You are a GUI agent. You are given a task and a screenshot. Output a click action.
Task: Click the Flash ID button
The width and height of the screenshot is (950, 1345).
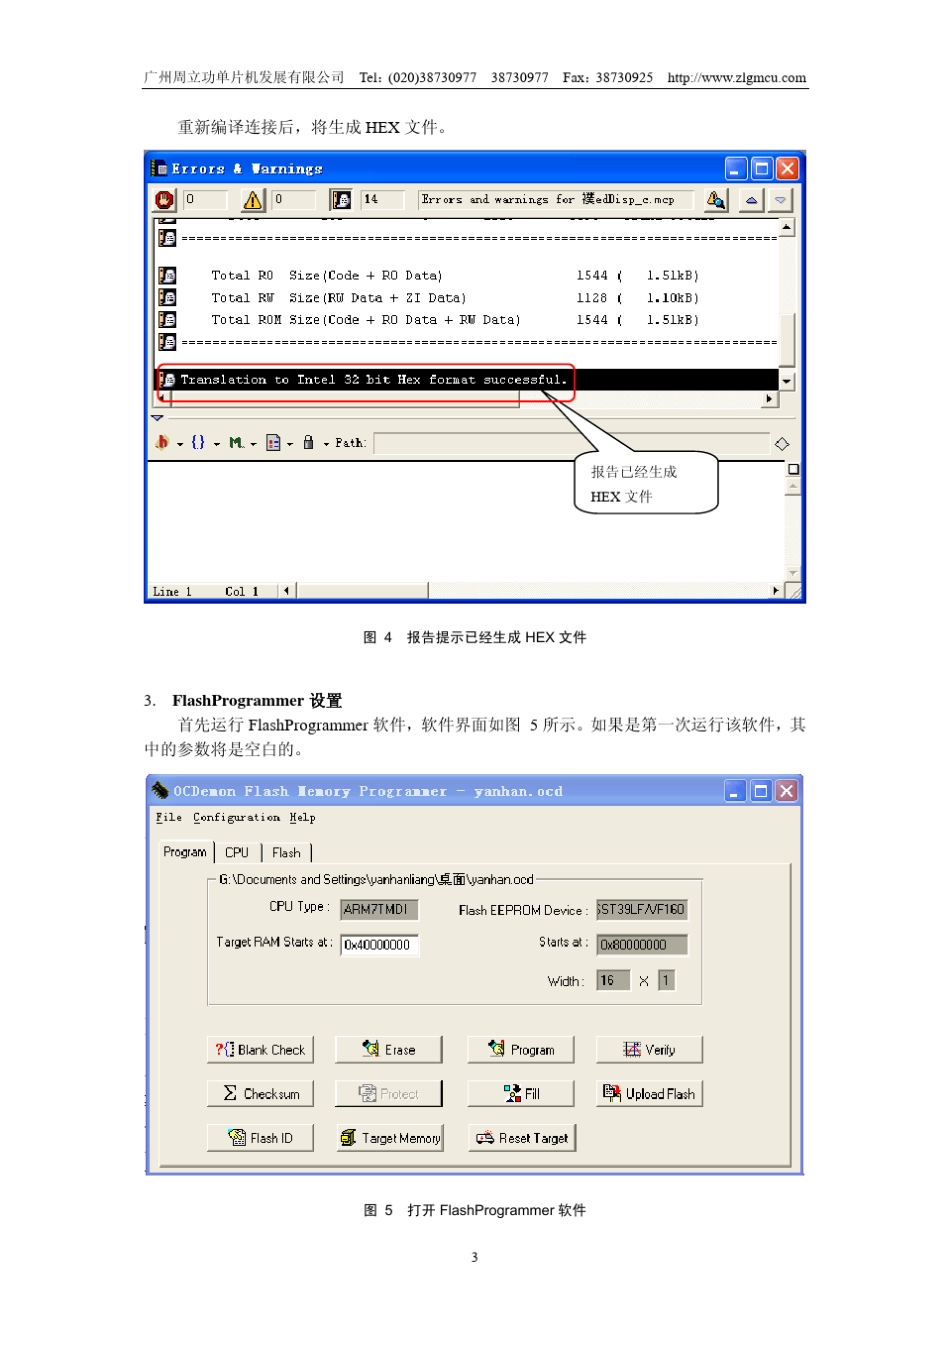(x=260, y=1138)
